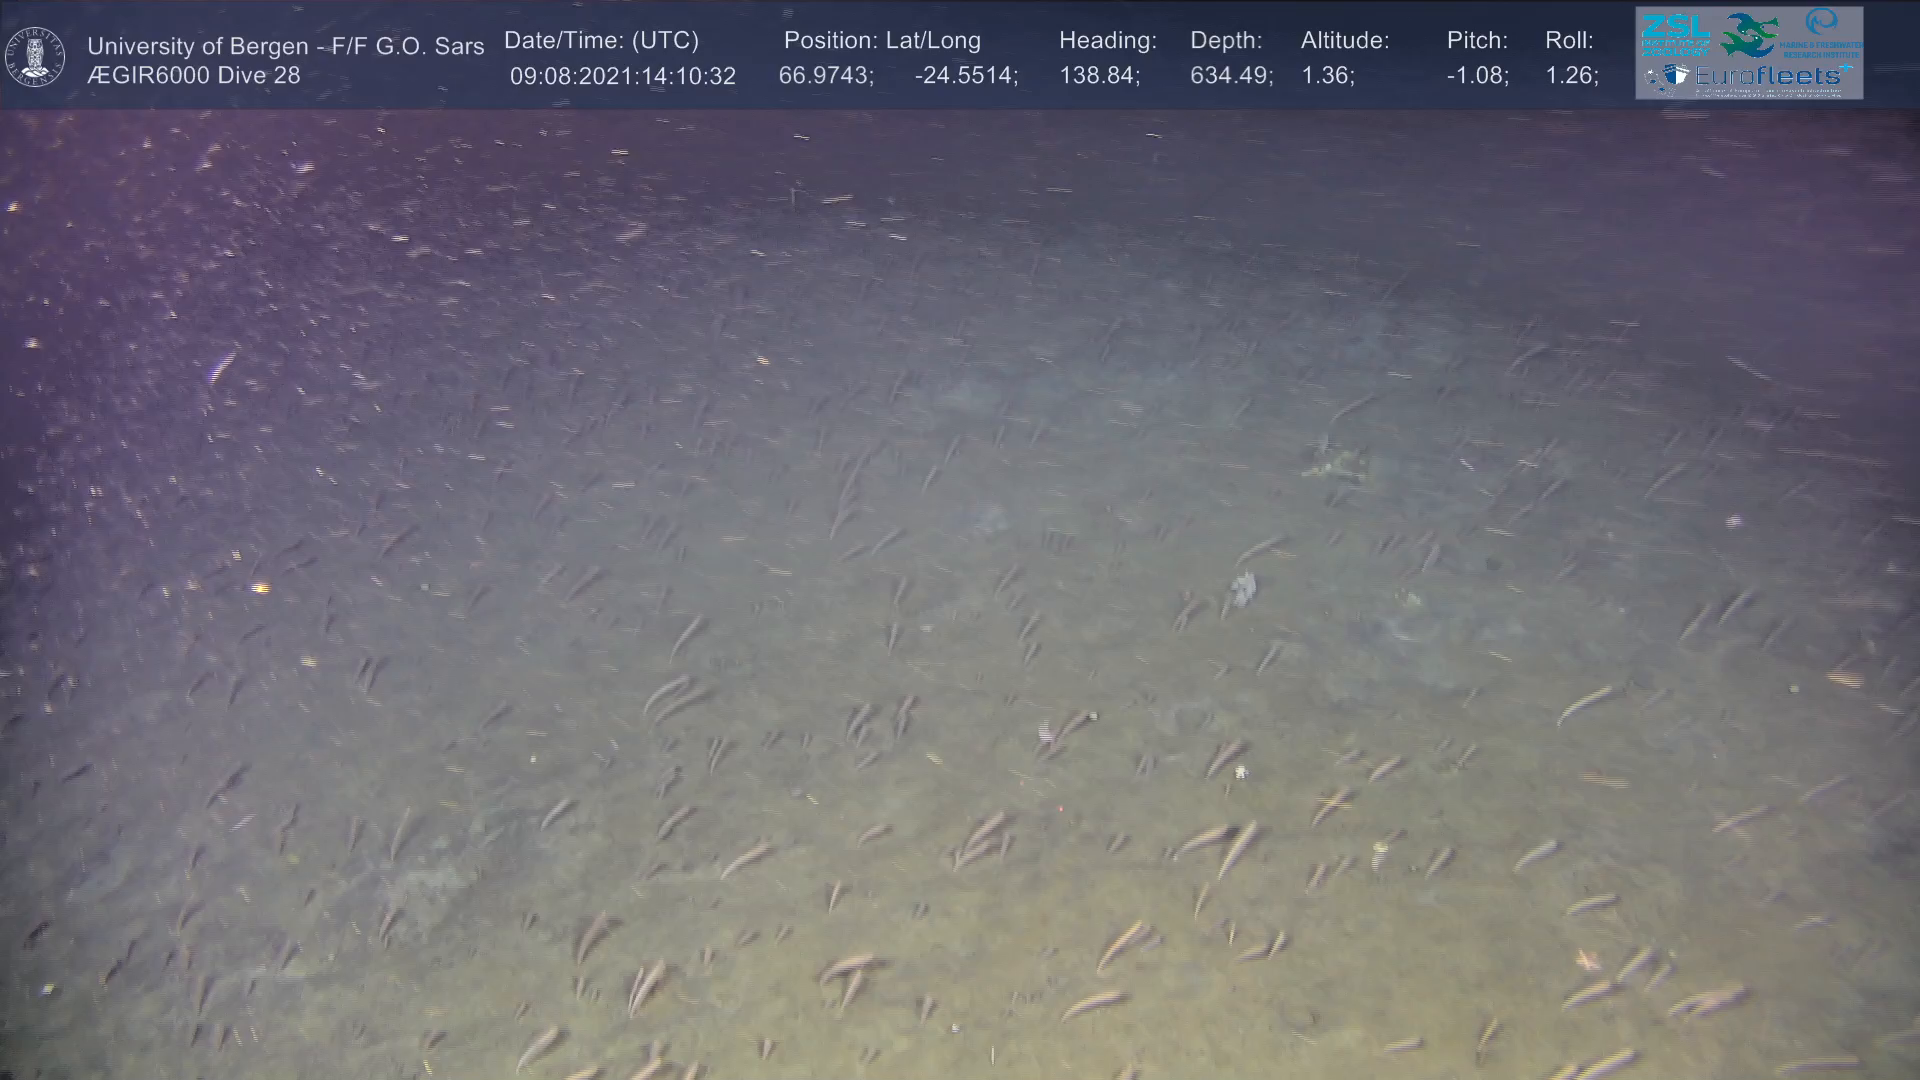Click the longitude value -24.5514
This screenshot has height=1080, width=1920.
click(x=965, y=76)
